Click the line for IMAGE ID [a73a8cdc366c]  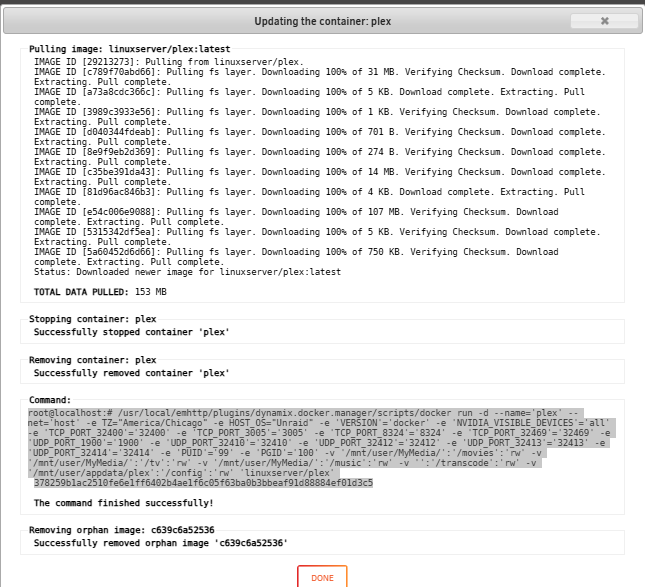(x=309, y=97)
